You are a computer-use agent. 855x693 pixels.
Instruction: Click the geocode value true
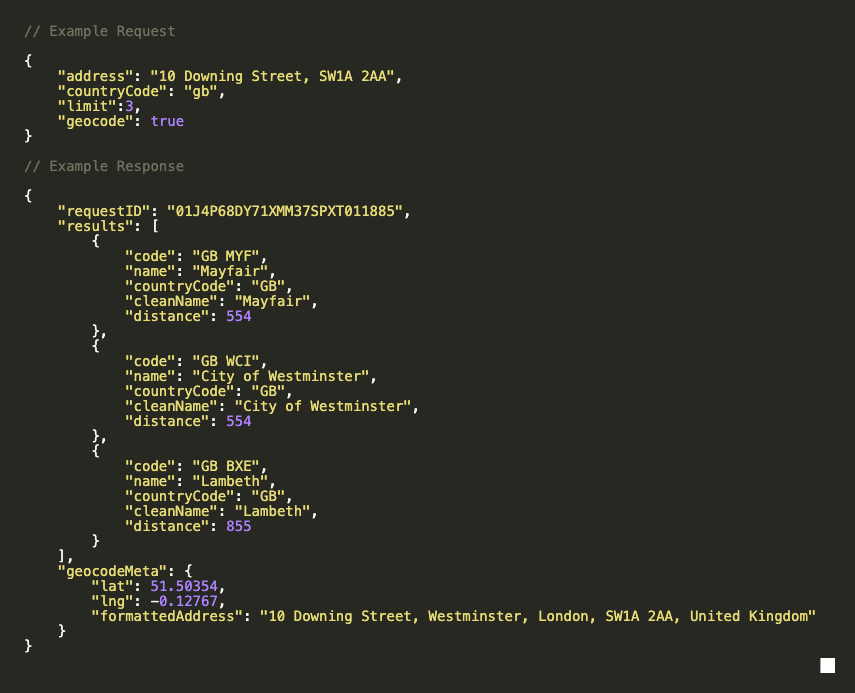(167, 121)
